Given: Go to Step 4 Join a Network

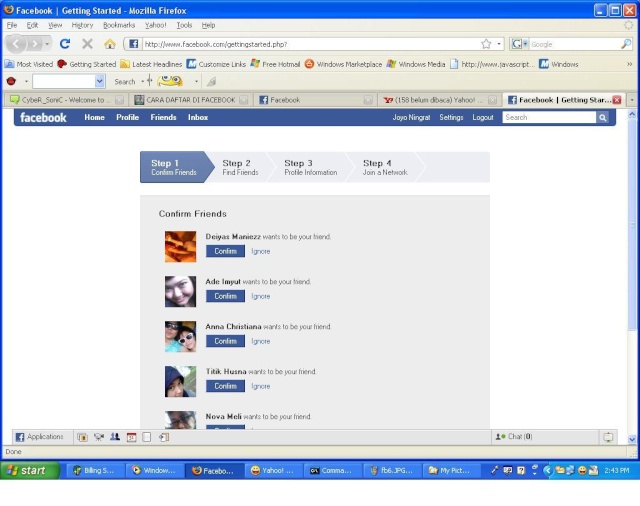Looking at the screenshot, I should tap(385, 167).
